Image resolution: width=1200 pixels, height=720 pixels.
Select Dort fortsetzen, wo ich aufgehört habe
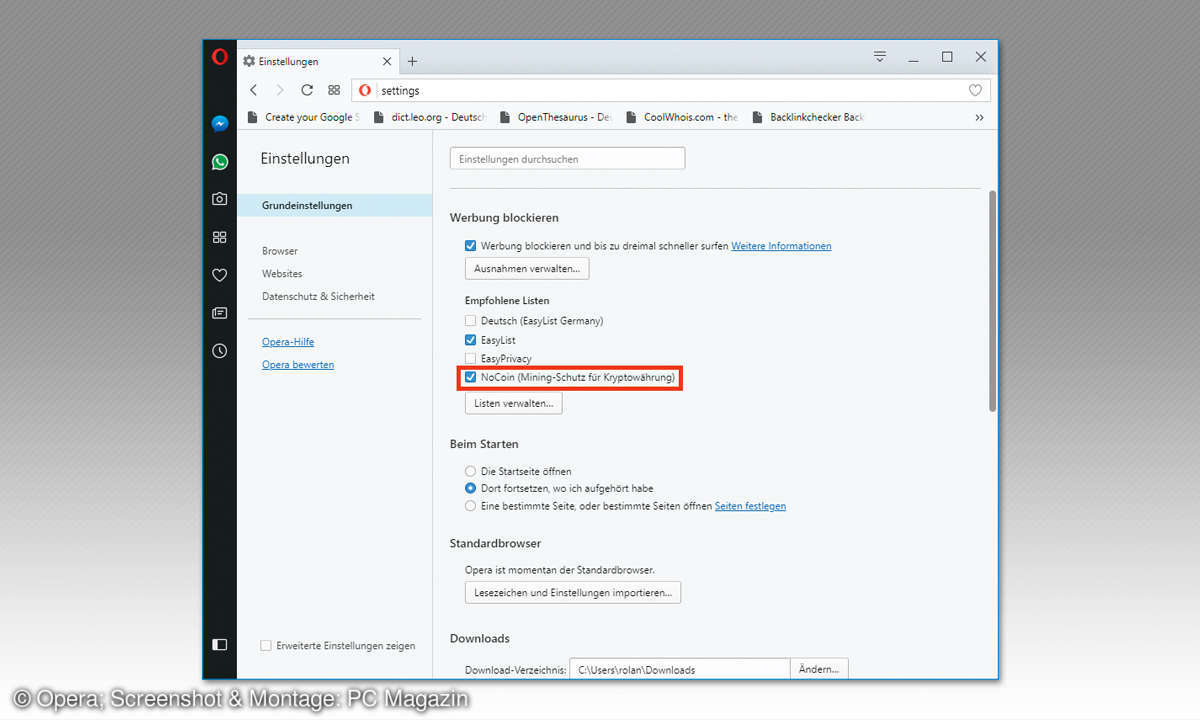(x=471, y=488)
